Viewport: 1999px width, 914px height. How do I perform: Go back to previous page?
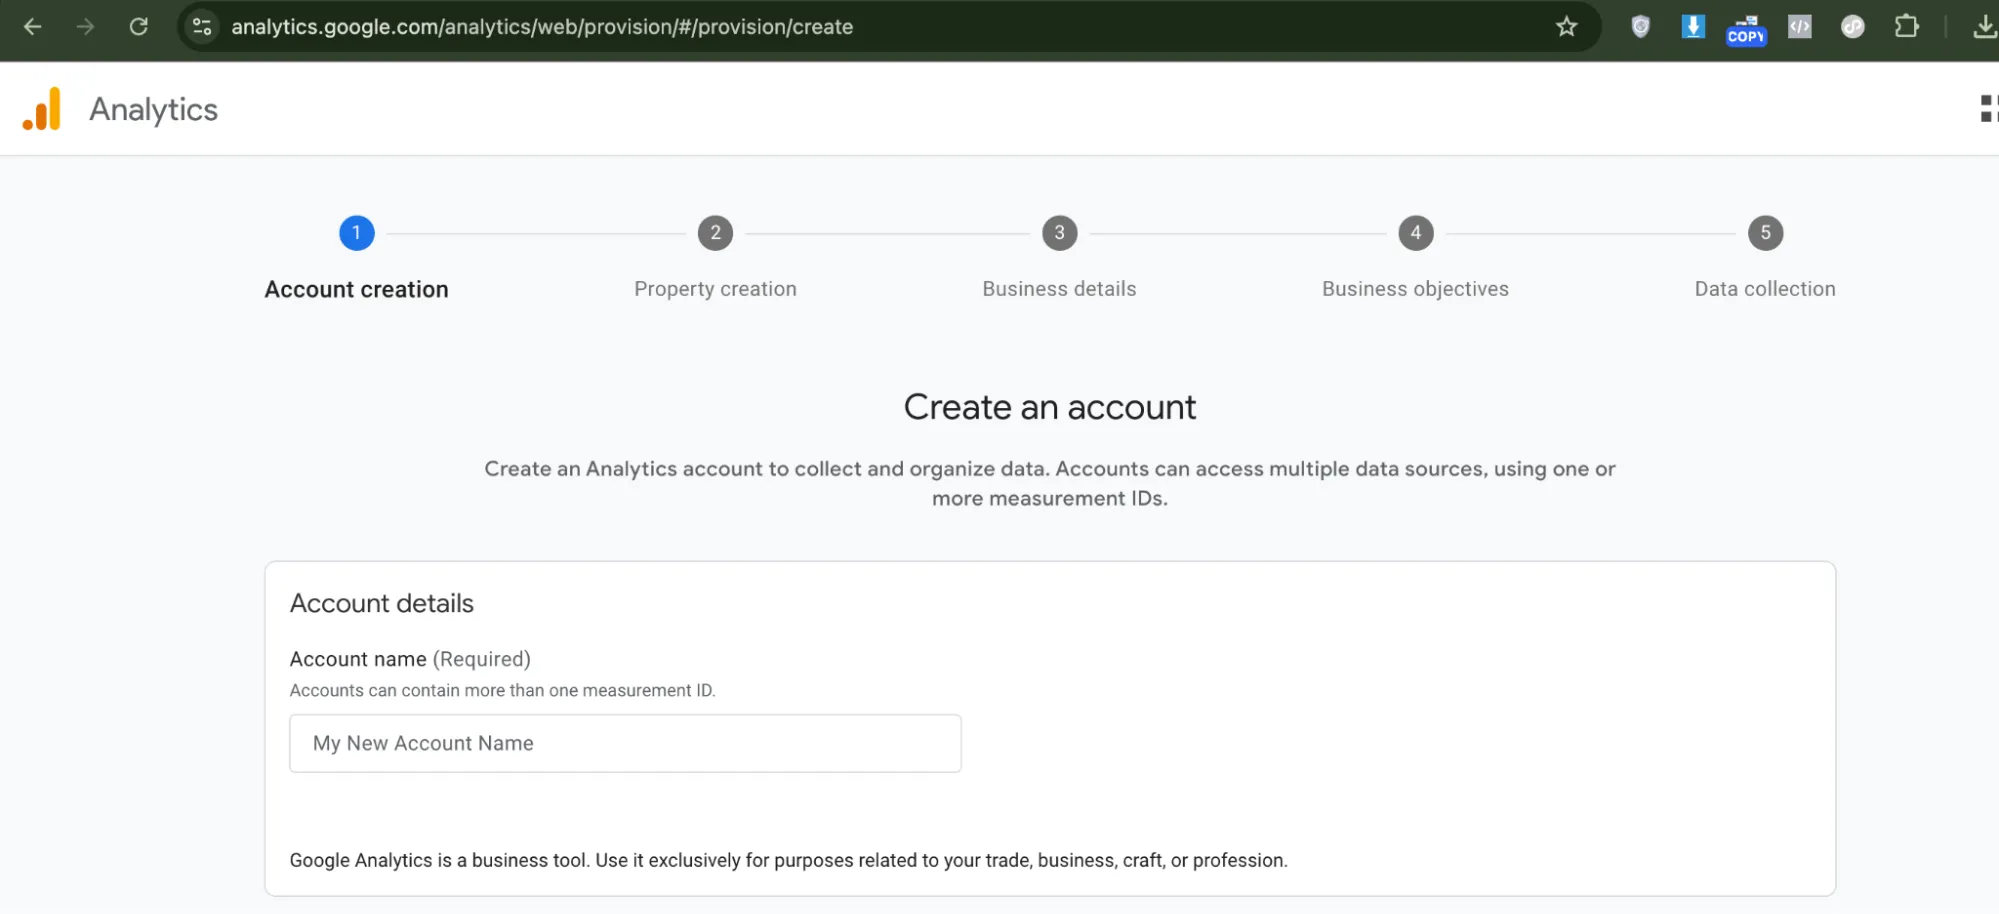click(32, 27)
